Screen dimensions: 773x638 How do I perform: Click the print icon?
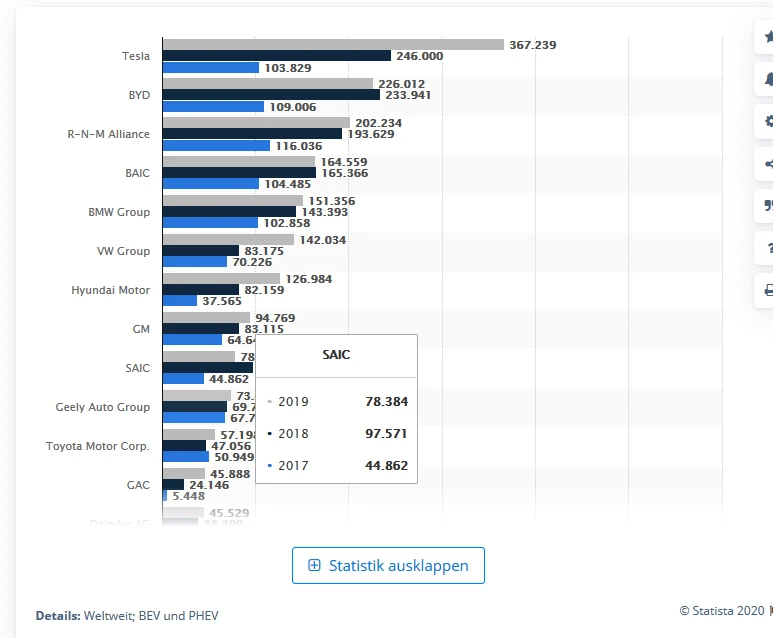(767, 290)
